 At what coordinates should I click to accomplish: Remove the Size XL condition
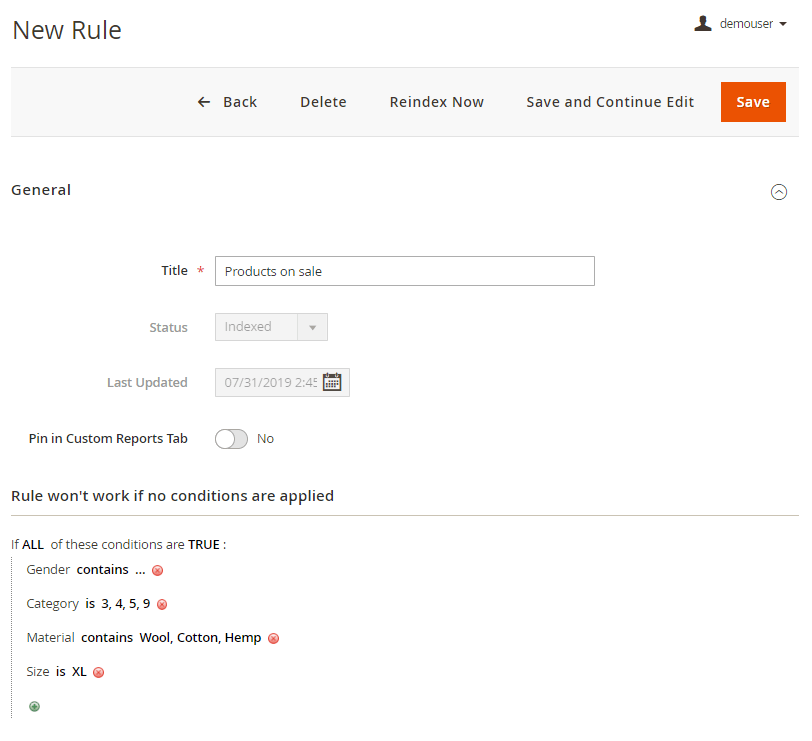[x=98, y=673]
